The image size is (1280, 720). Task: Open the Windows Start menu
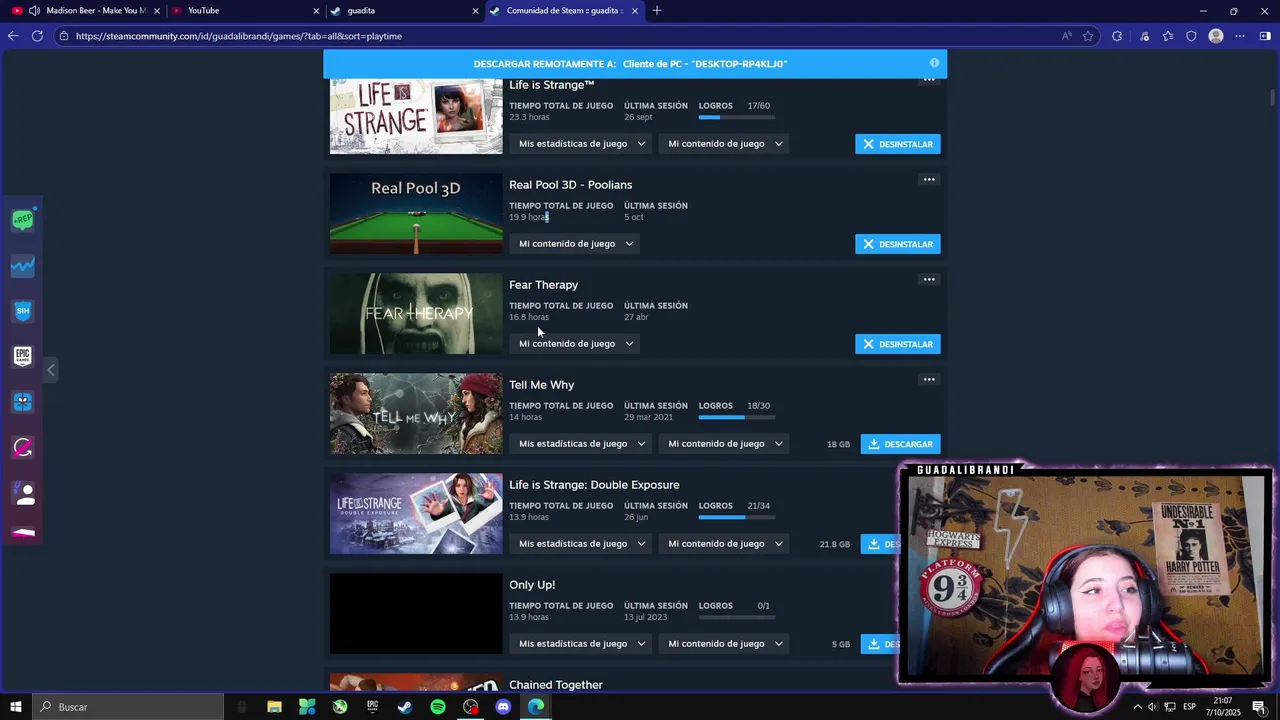pyautogui.click(x=15, y=707)
